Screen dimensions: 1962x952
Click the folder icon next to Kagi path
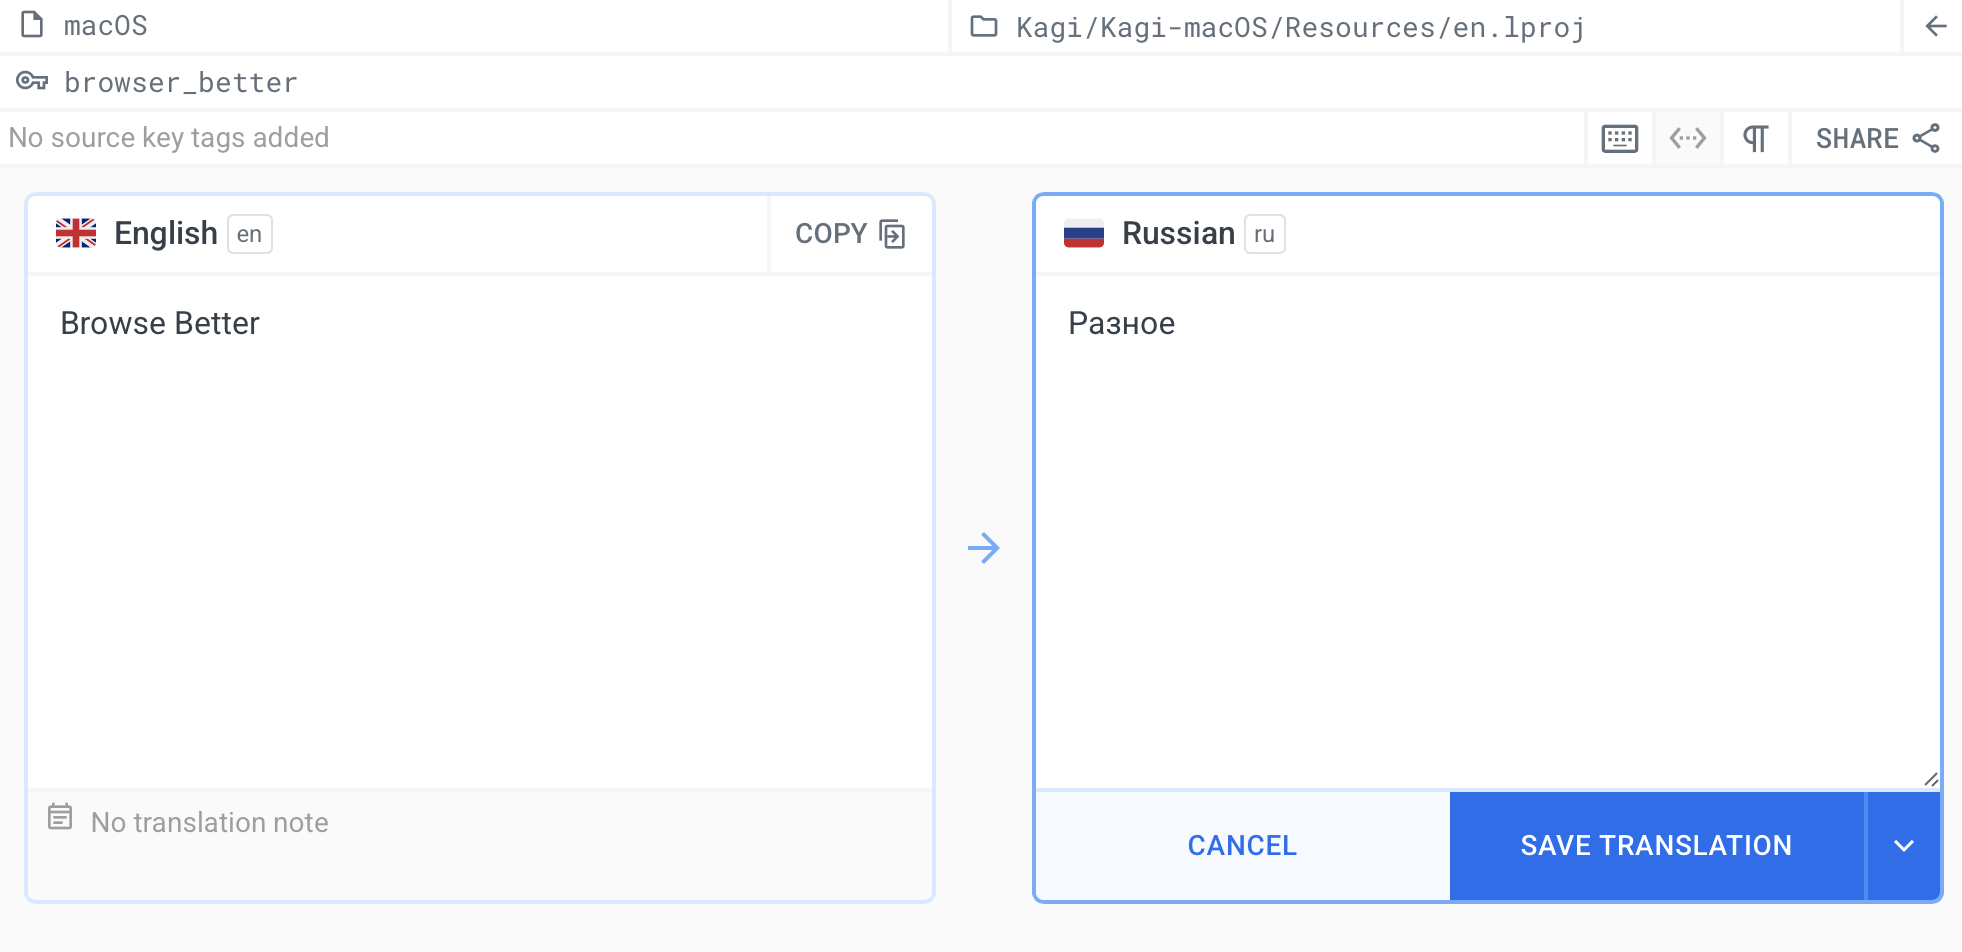click(x=984, y=26)
